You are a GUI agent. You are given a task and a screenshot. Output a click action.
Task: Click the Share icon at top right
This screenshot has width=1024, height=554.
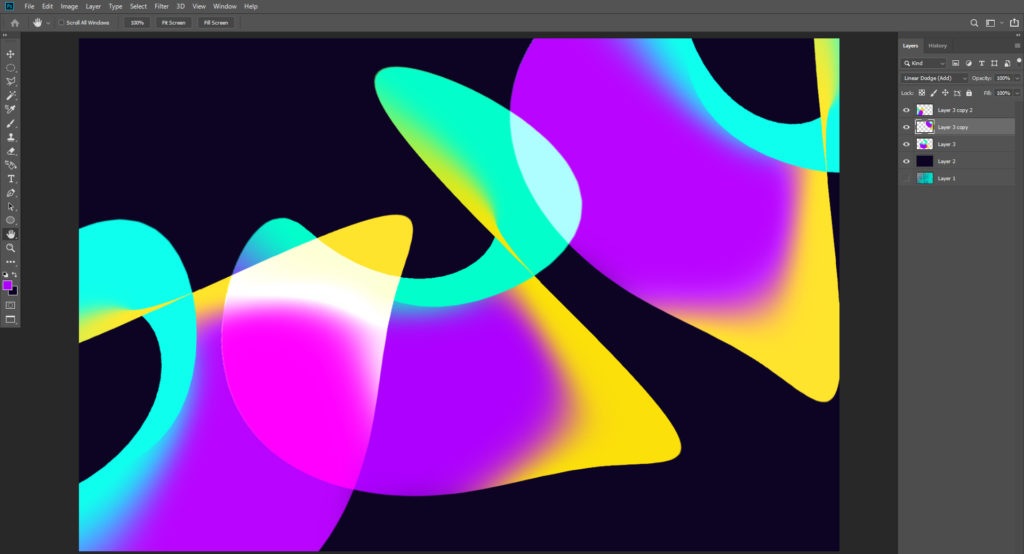[1014, 23]
